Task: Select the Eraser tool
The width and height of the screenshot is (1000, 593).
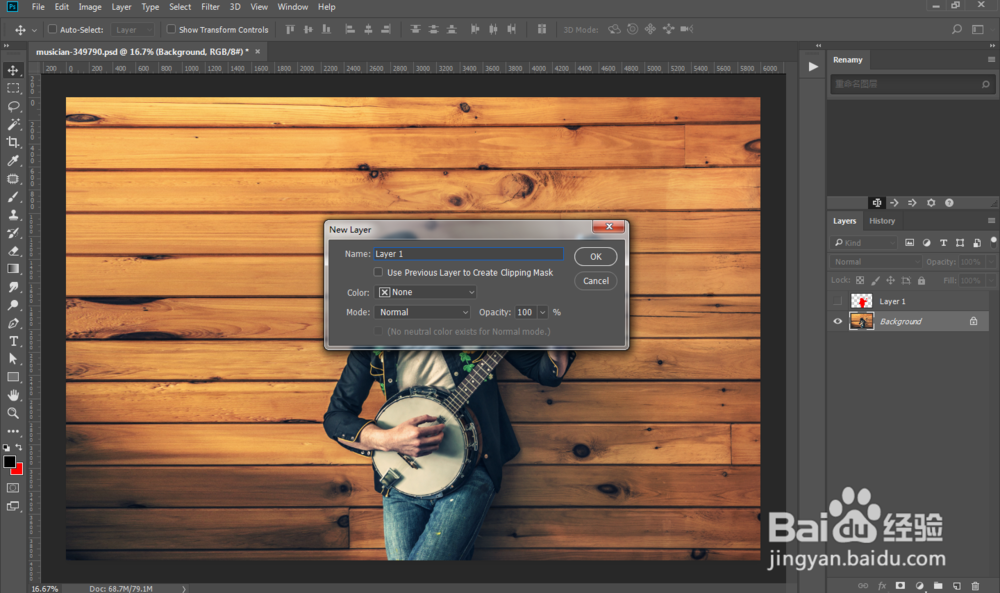Action: coord(13,251)
